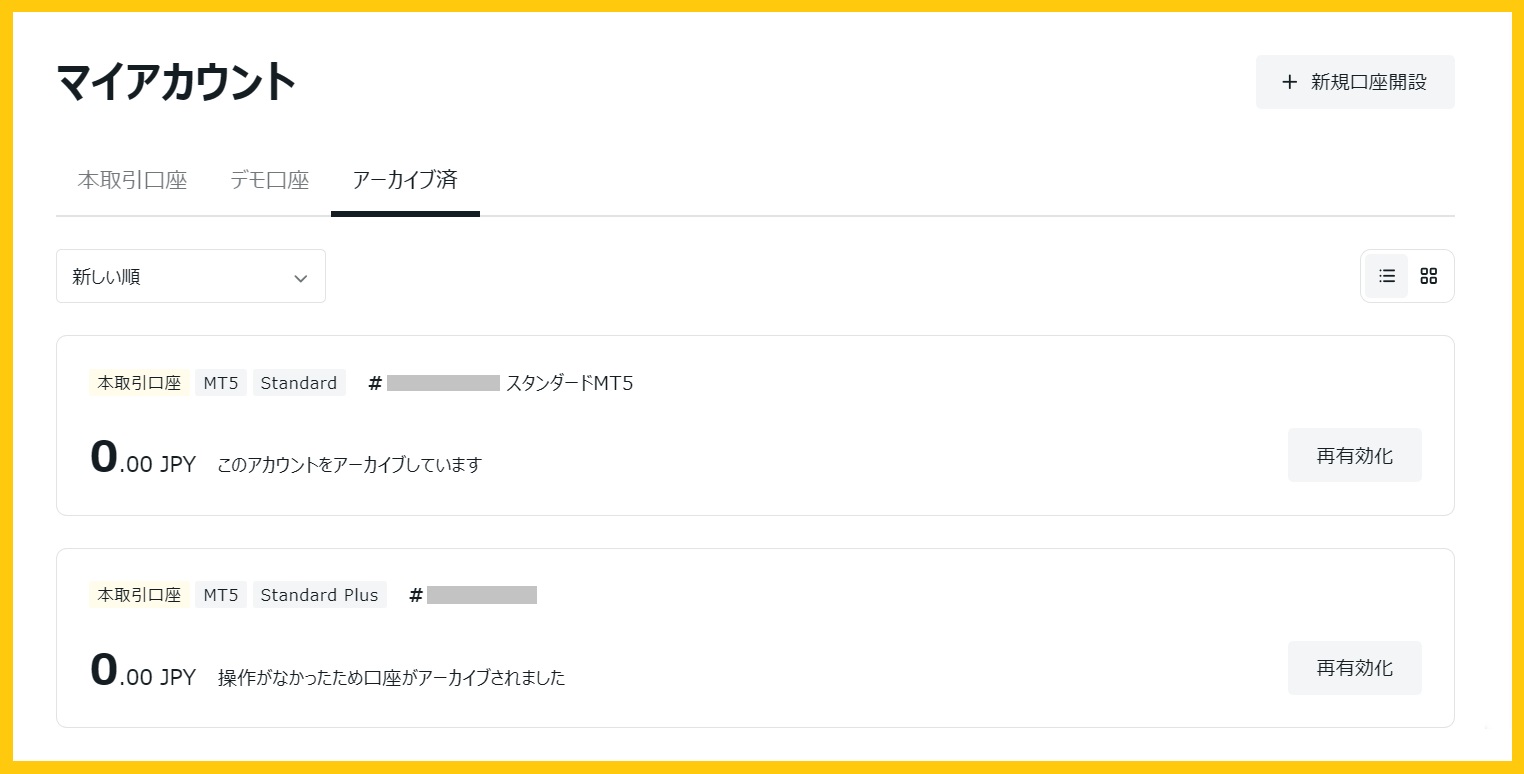The image size is (1524, 774).
Task: Switch to the 本取引口座 tab
Action: pyautogui.click(x=132, y=181)
